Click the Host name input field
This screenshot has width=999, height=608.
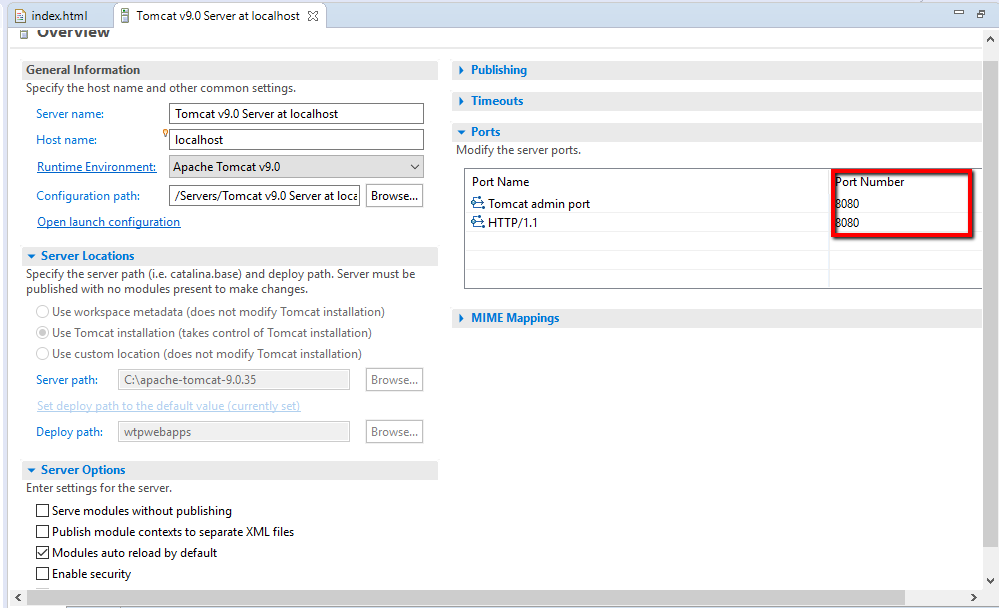[x=296, y=140]
